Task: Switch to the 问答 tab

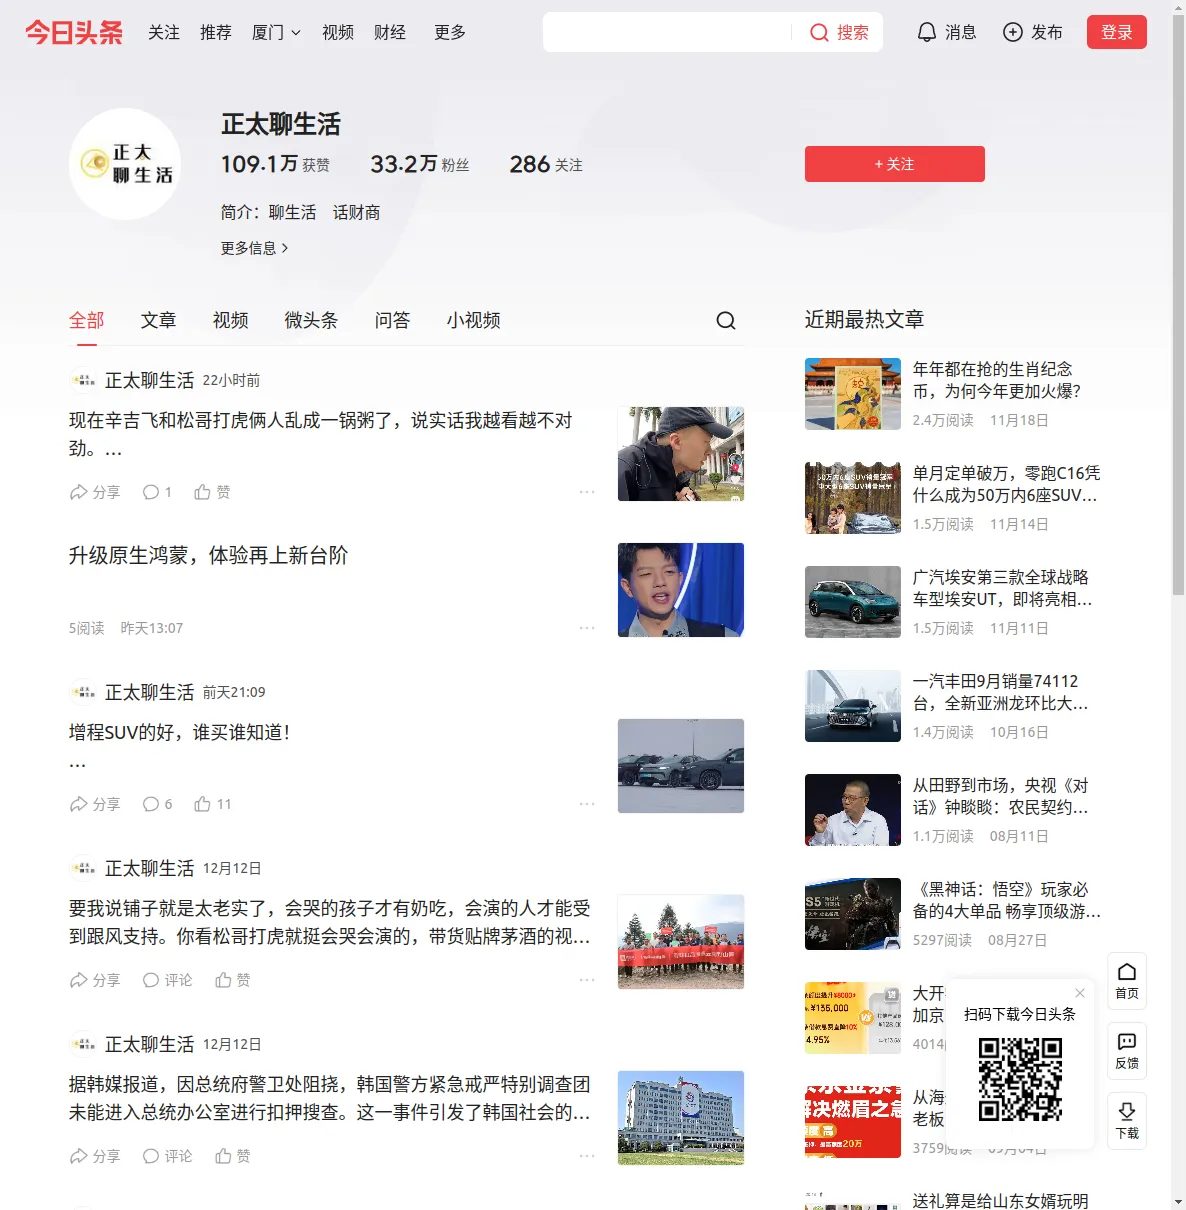Action: (x=393, y=320)
